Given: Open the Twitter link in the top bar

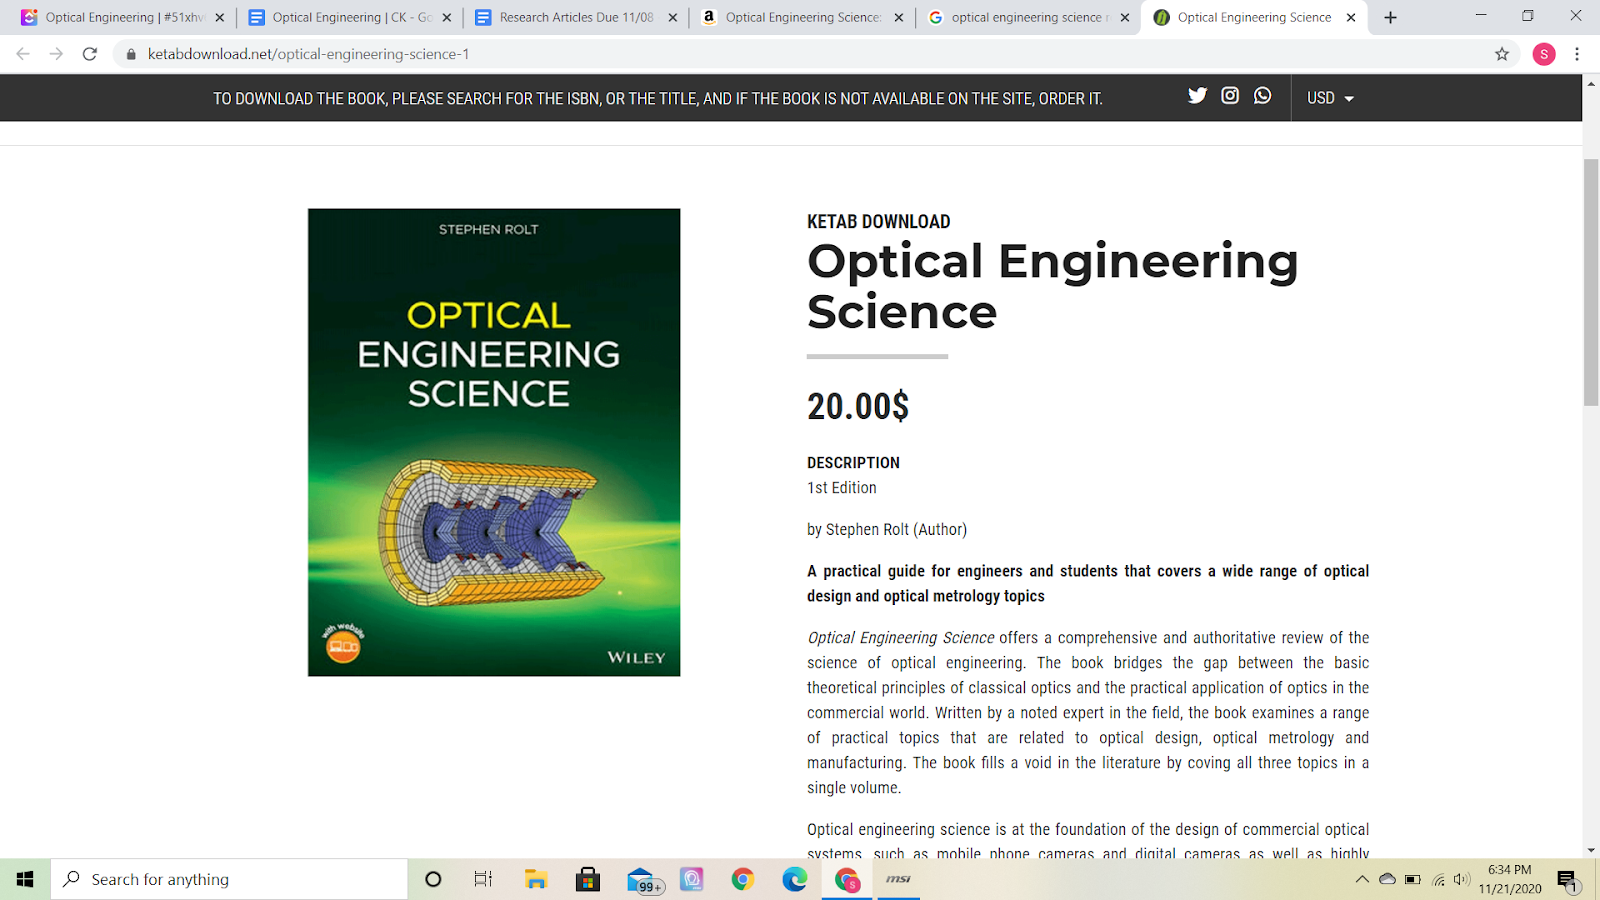Looking at the screenshot, I should click(1197, 96).
